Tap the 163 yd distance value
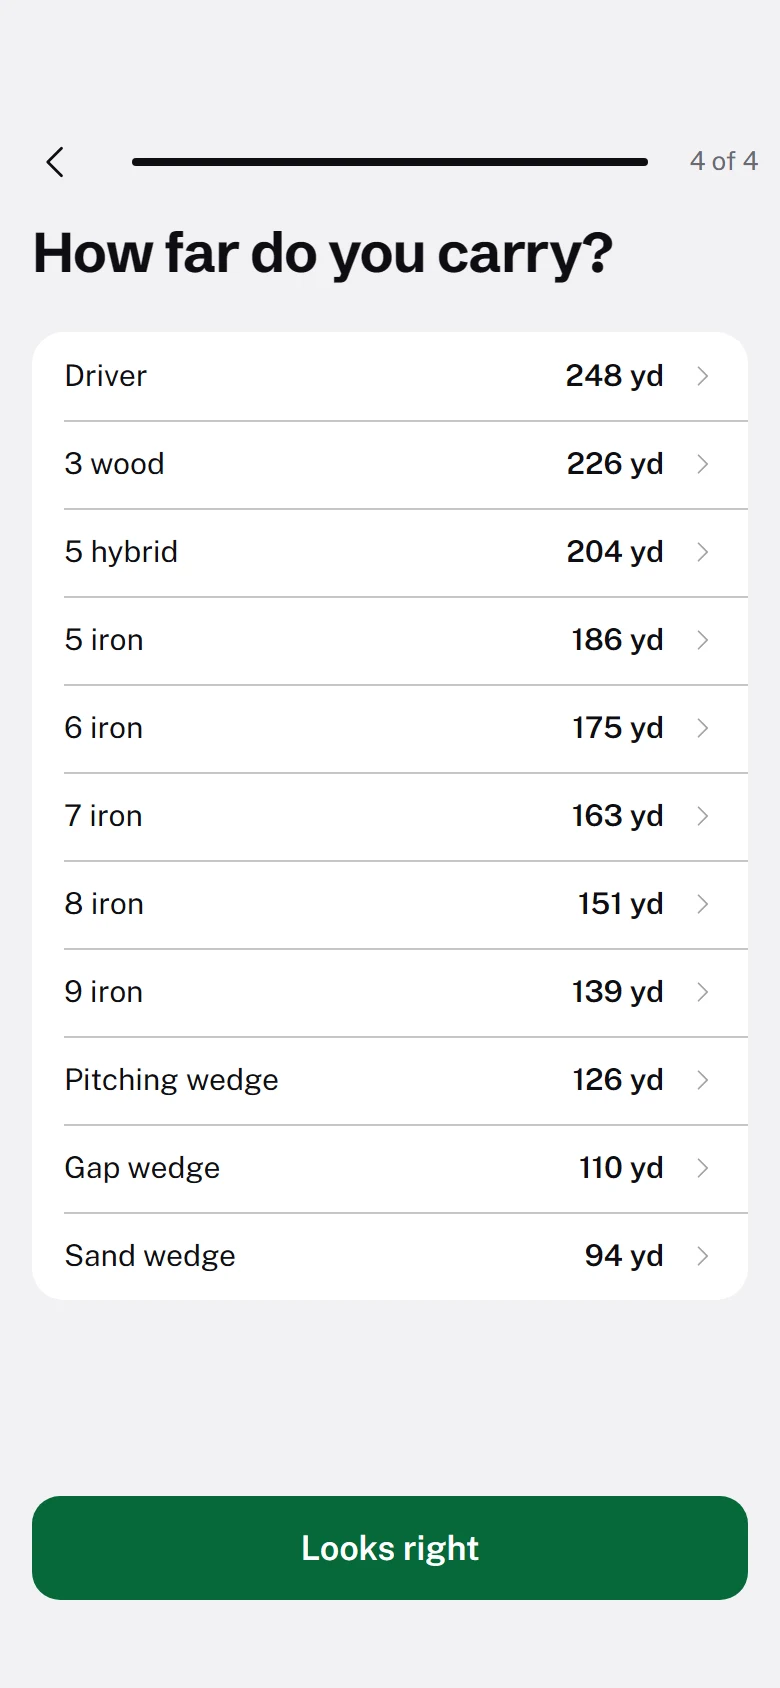 (617, 816)
